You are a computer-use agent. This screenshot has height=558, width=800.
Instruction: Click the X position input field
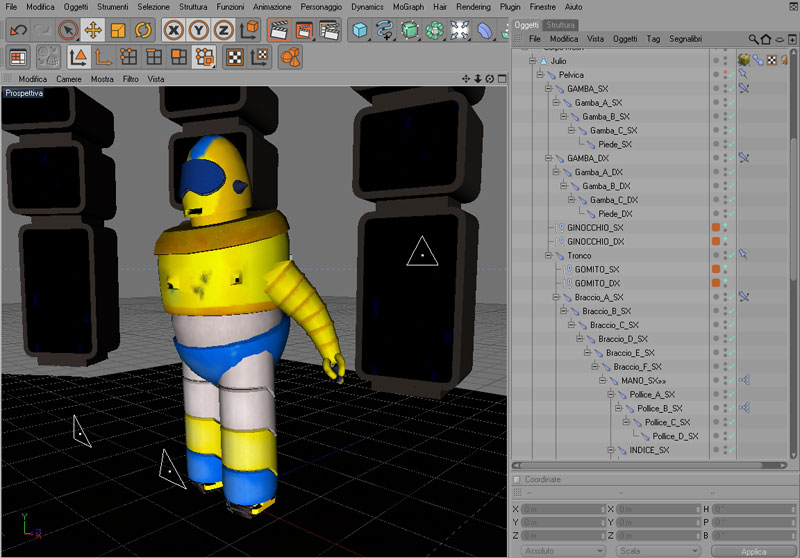point(560,509)
